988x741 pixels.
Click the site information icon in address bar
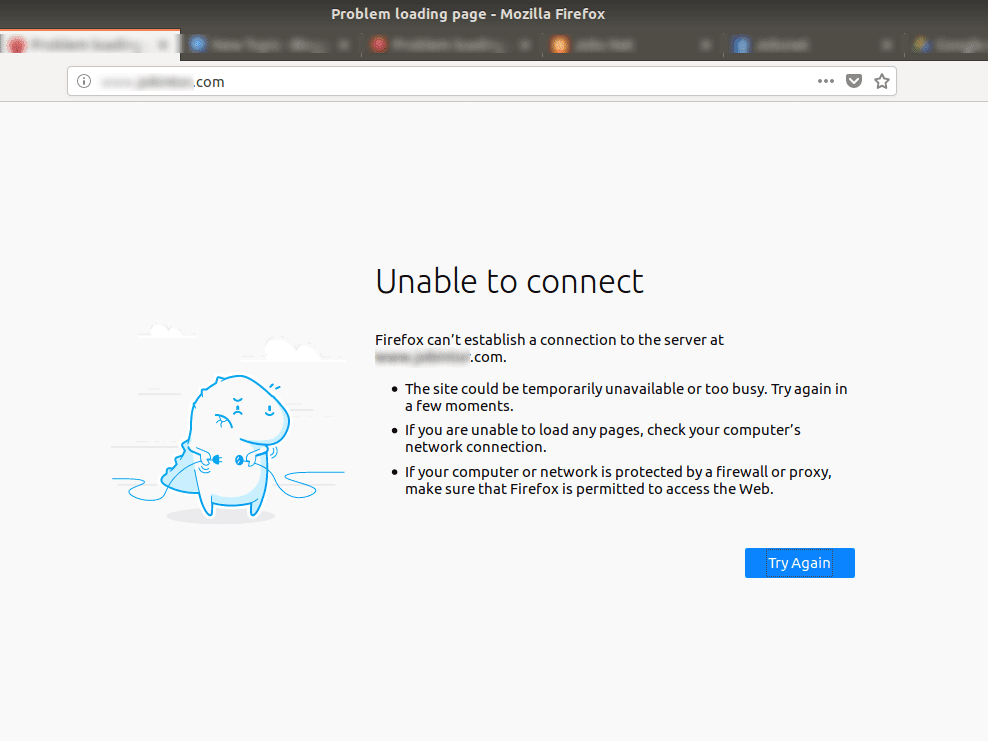(84, 81)
